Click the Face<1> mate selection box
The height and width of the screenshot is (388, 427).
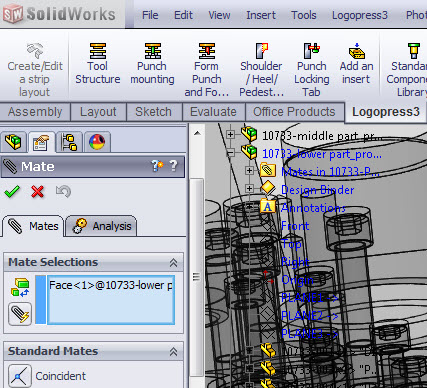click(x=111, y=300)
